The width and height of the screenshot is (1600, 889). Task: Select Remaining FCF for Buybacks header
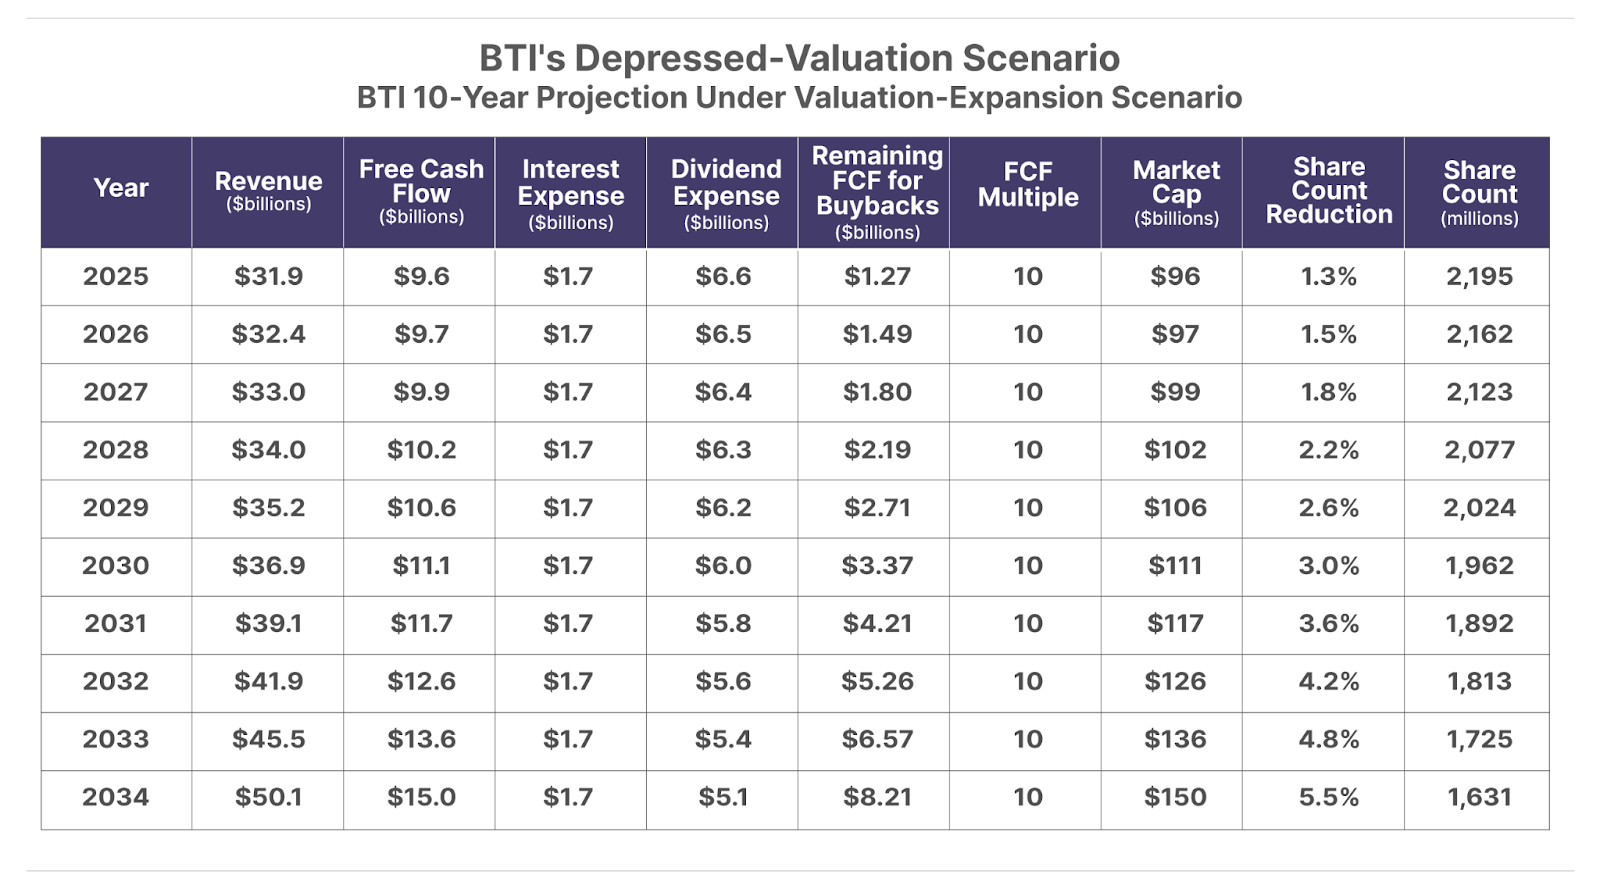[x=877, y=192]
